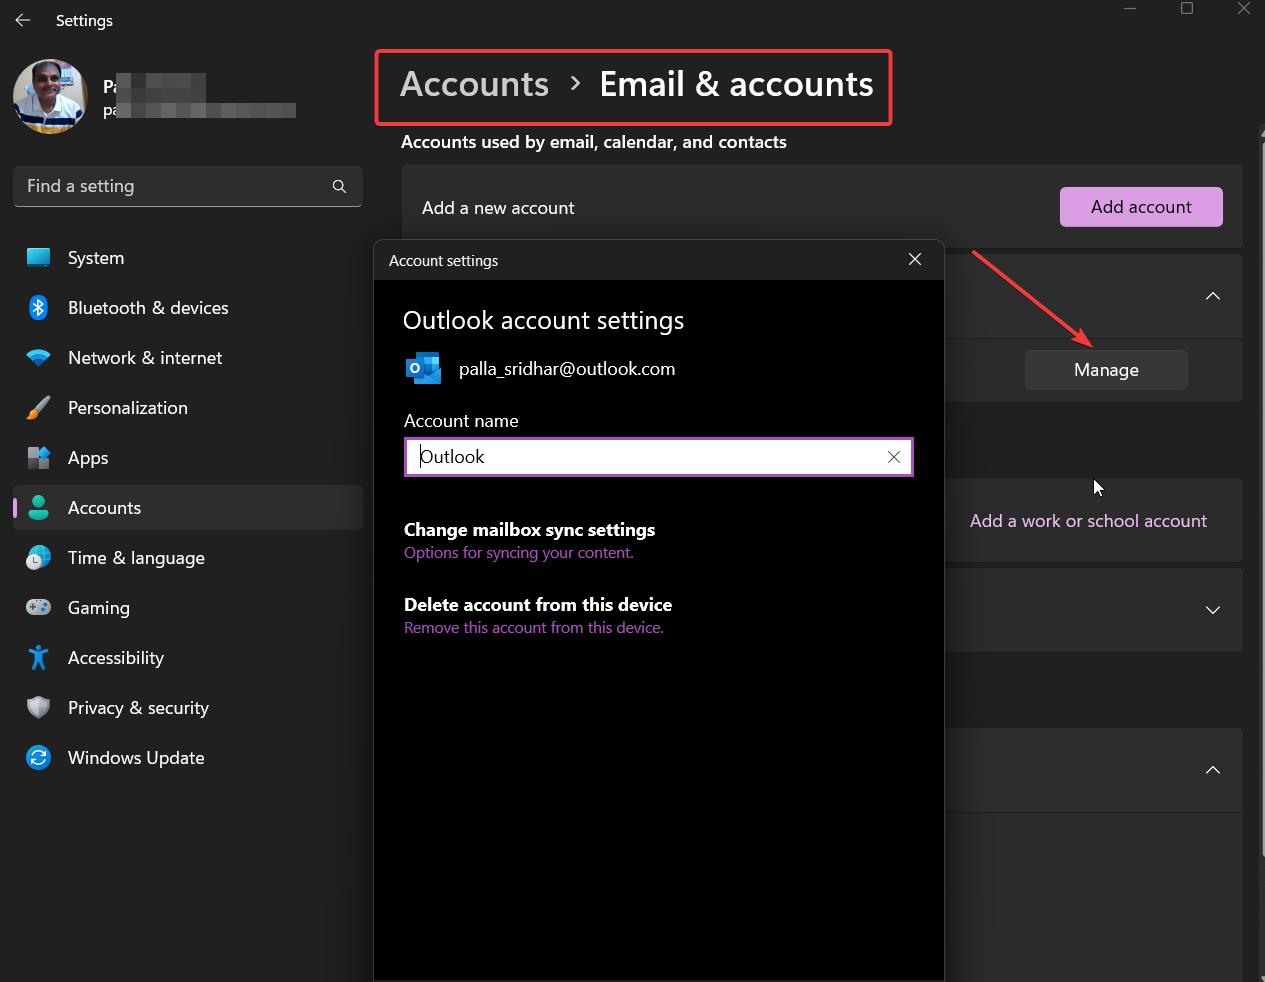Click the back arrow in Settings
The height and width of the screenshot is (982, 1265).
point(23,20)
